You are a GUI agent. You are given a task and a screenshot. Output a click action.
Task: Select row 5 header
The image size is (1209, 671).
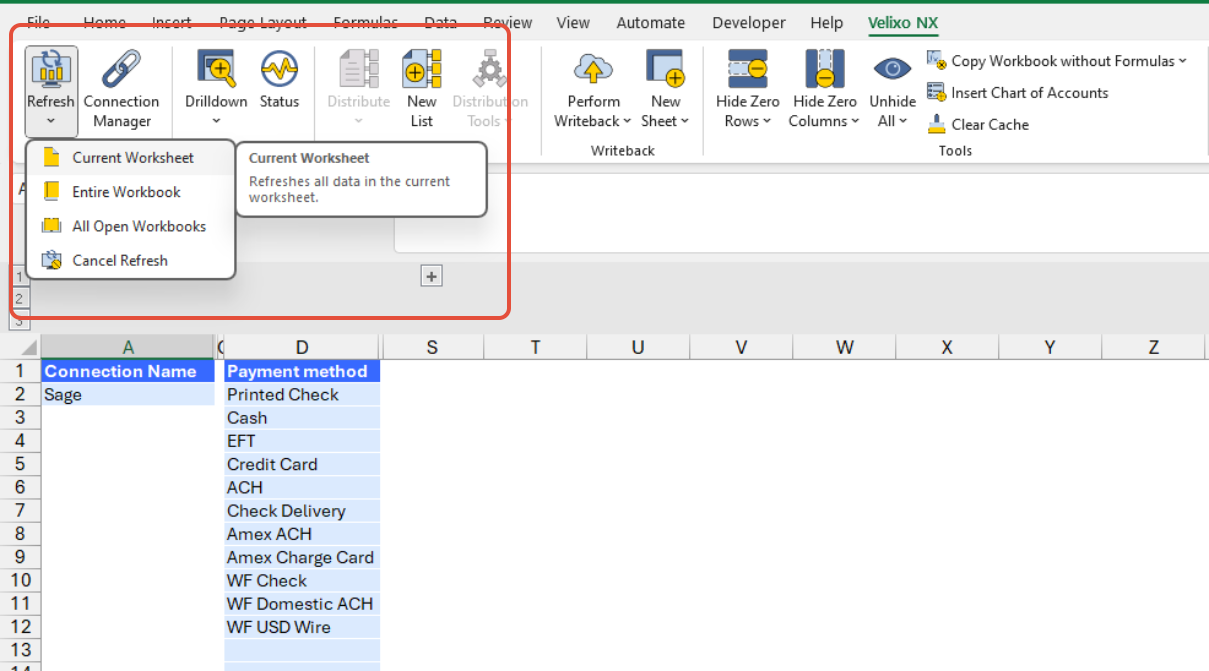(20, 464)
